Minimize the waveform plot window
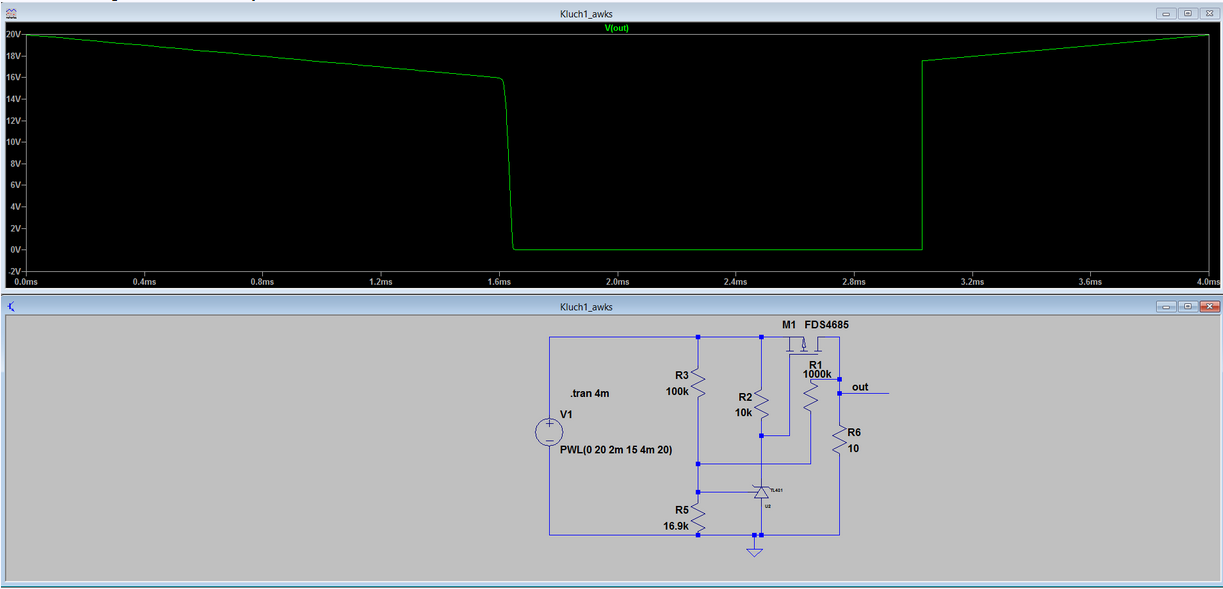This screenshot has height=589, width=1223. pos(1167,14)
